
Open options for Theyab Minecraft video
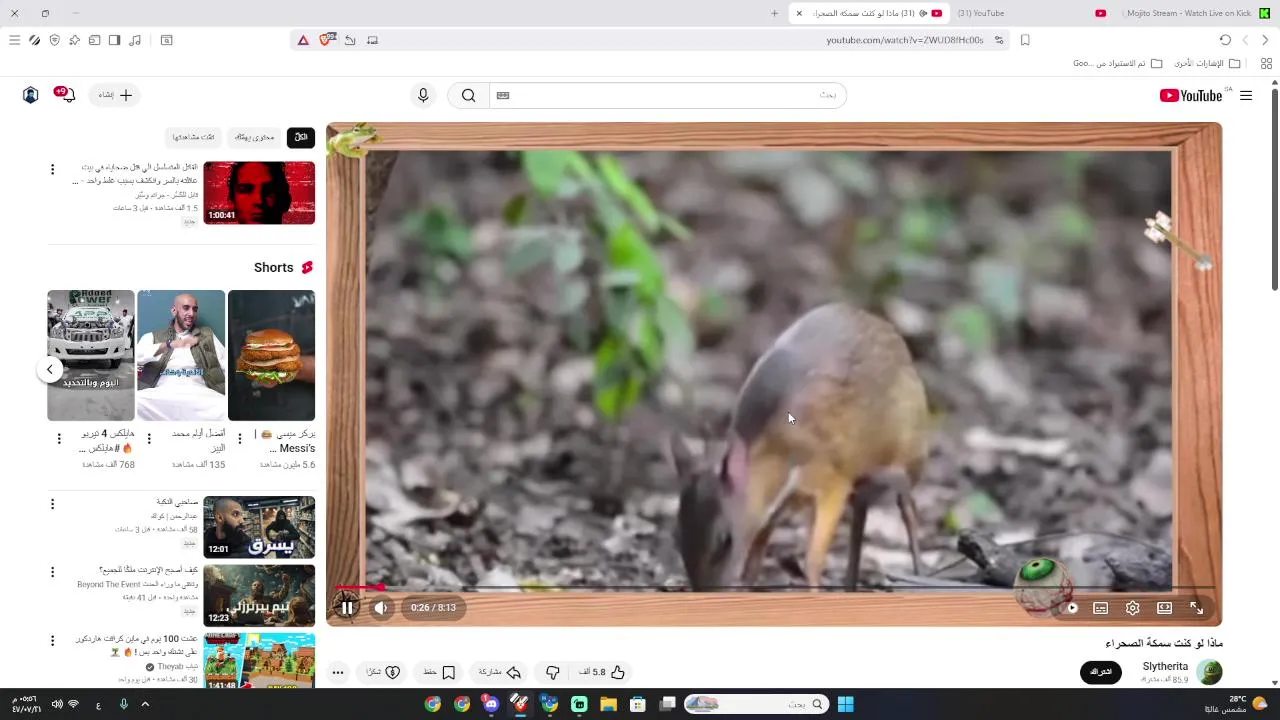click(53, 640)
